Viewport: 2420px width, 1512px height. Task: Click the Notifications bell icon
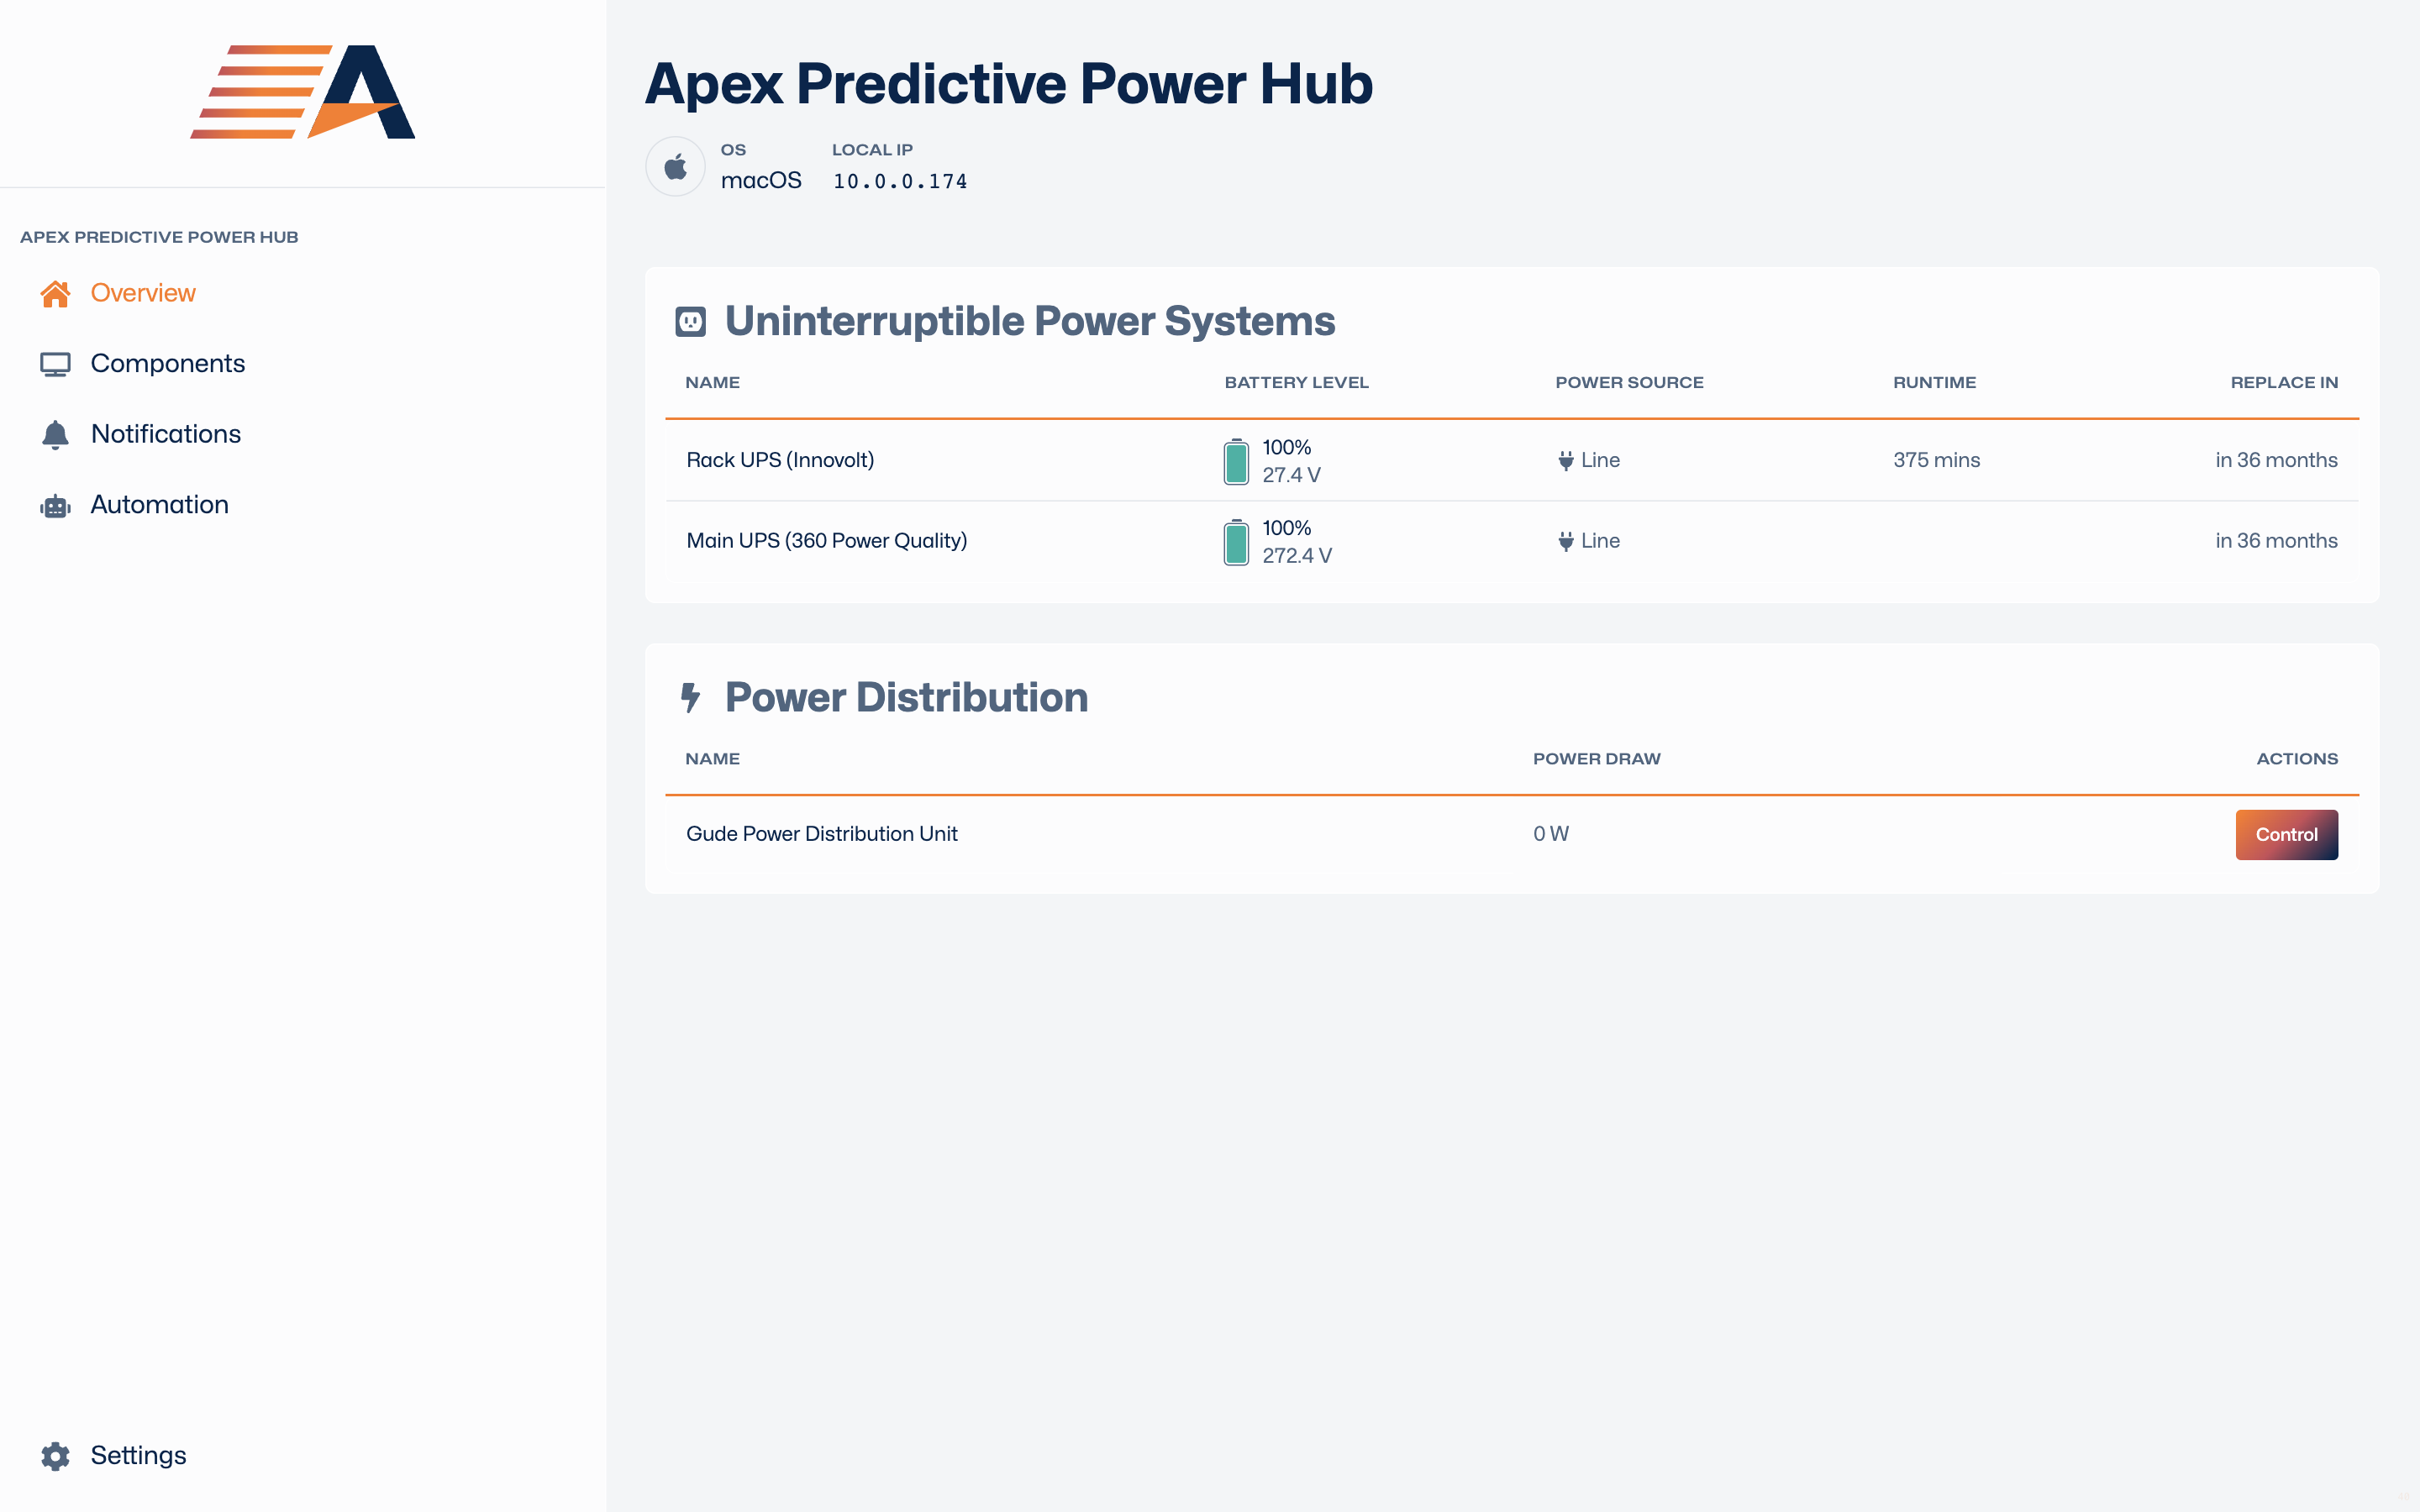tap(55, 434)
